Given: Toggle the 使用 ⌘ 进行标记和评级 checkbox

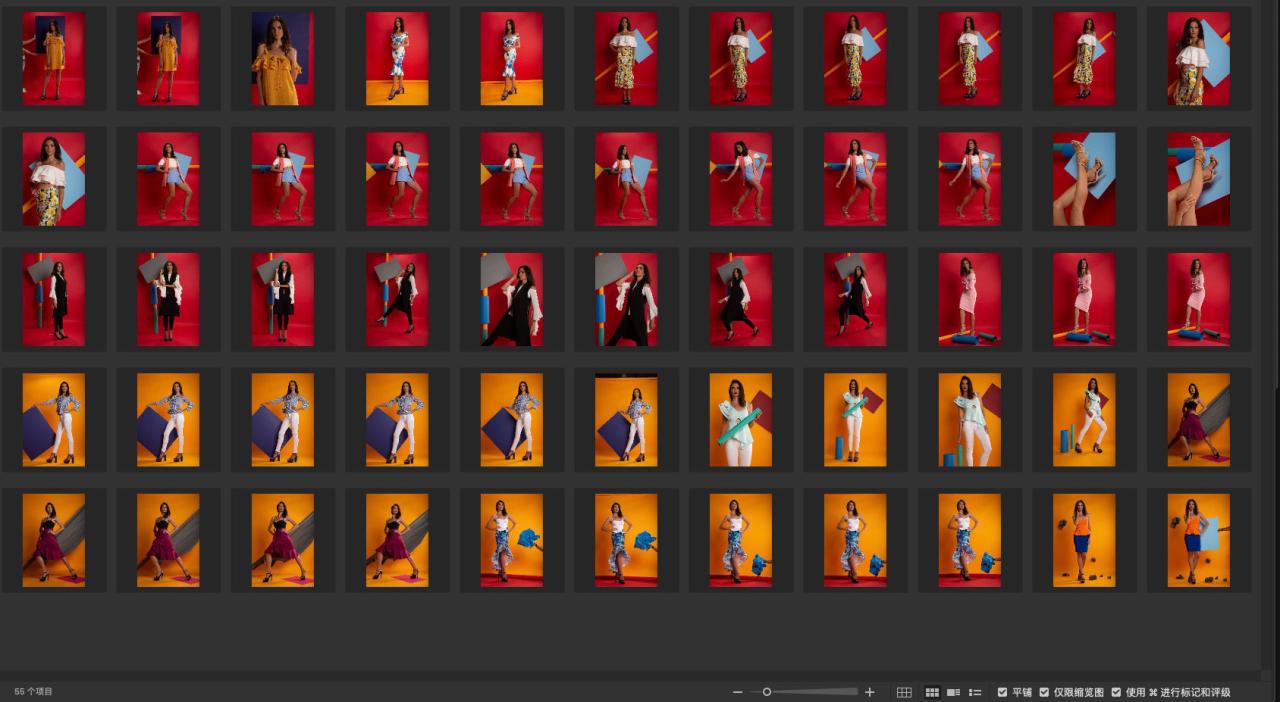Looking at the screenshot, I should (x=1116, y=692).
